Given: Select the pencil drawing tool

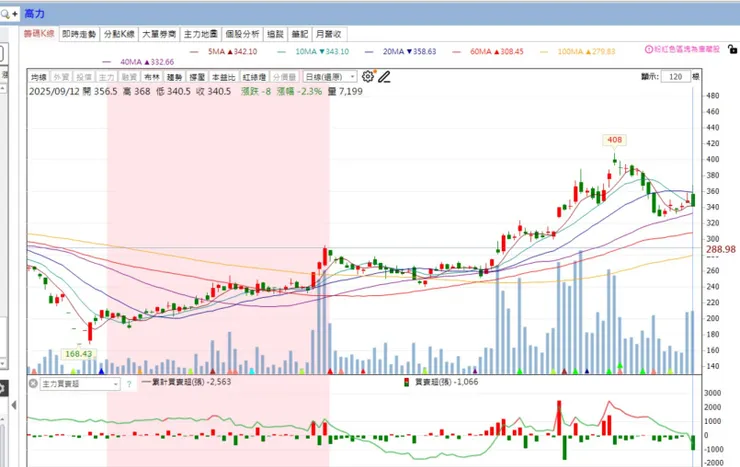Looking at the screenshot, I should [384, 76].
